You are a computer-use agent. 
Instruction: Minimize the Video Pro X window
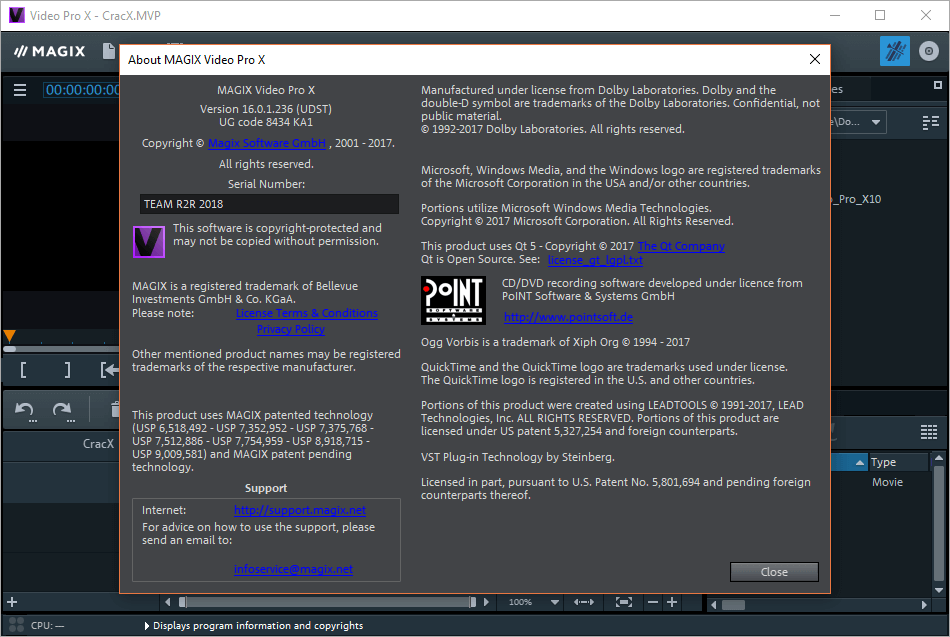[835, 15]
